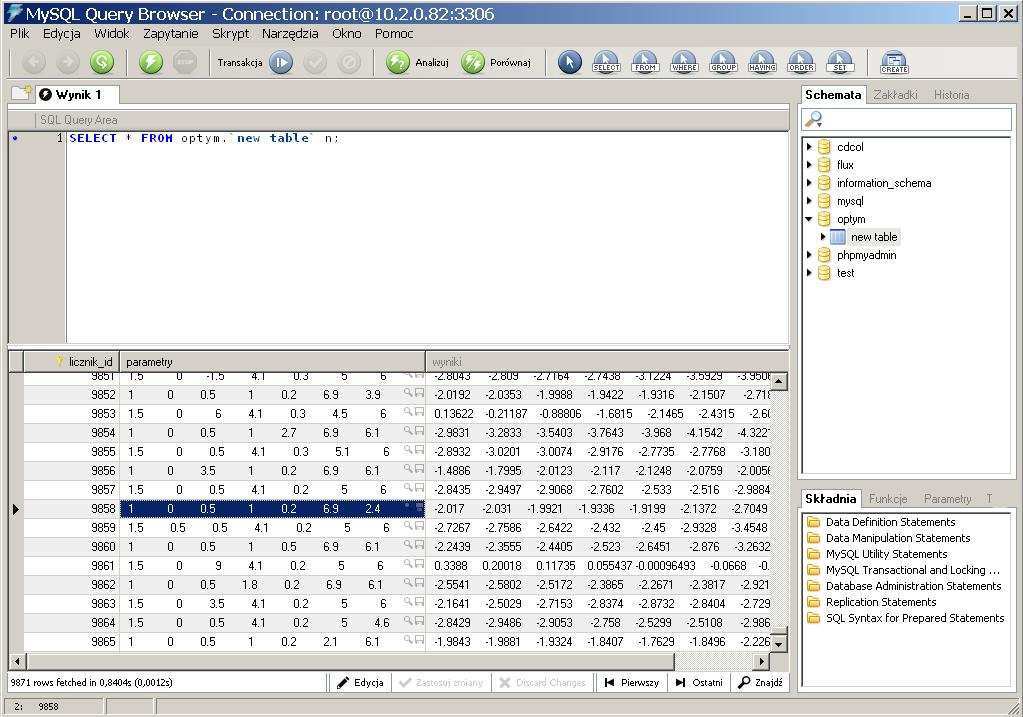Click the rollback transaction icon
This screenshot has width=1023, height=717.
349,63
